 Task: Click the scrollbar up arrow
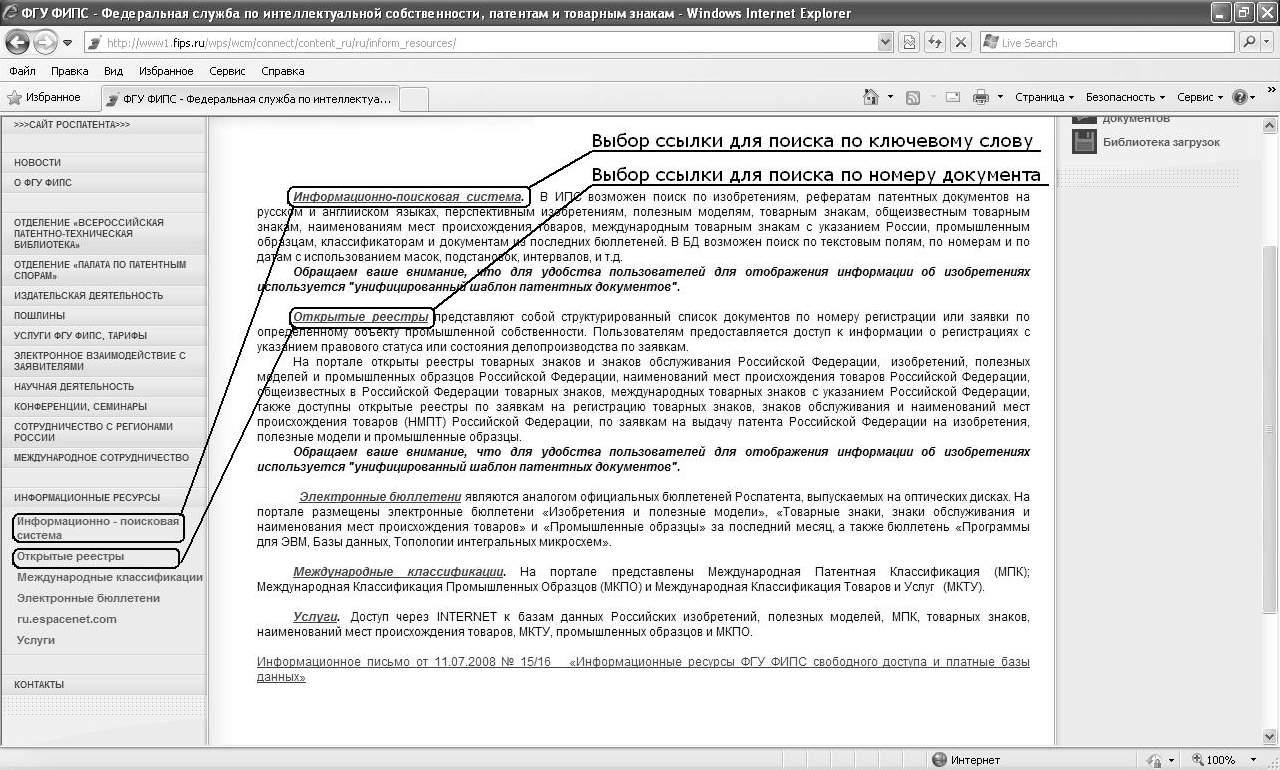click(x=1270, y=126)
